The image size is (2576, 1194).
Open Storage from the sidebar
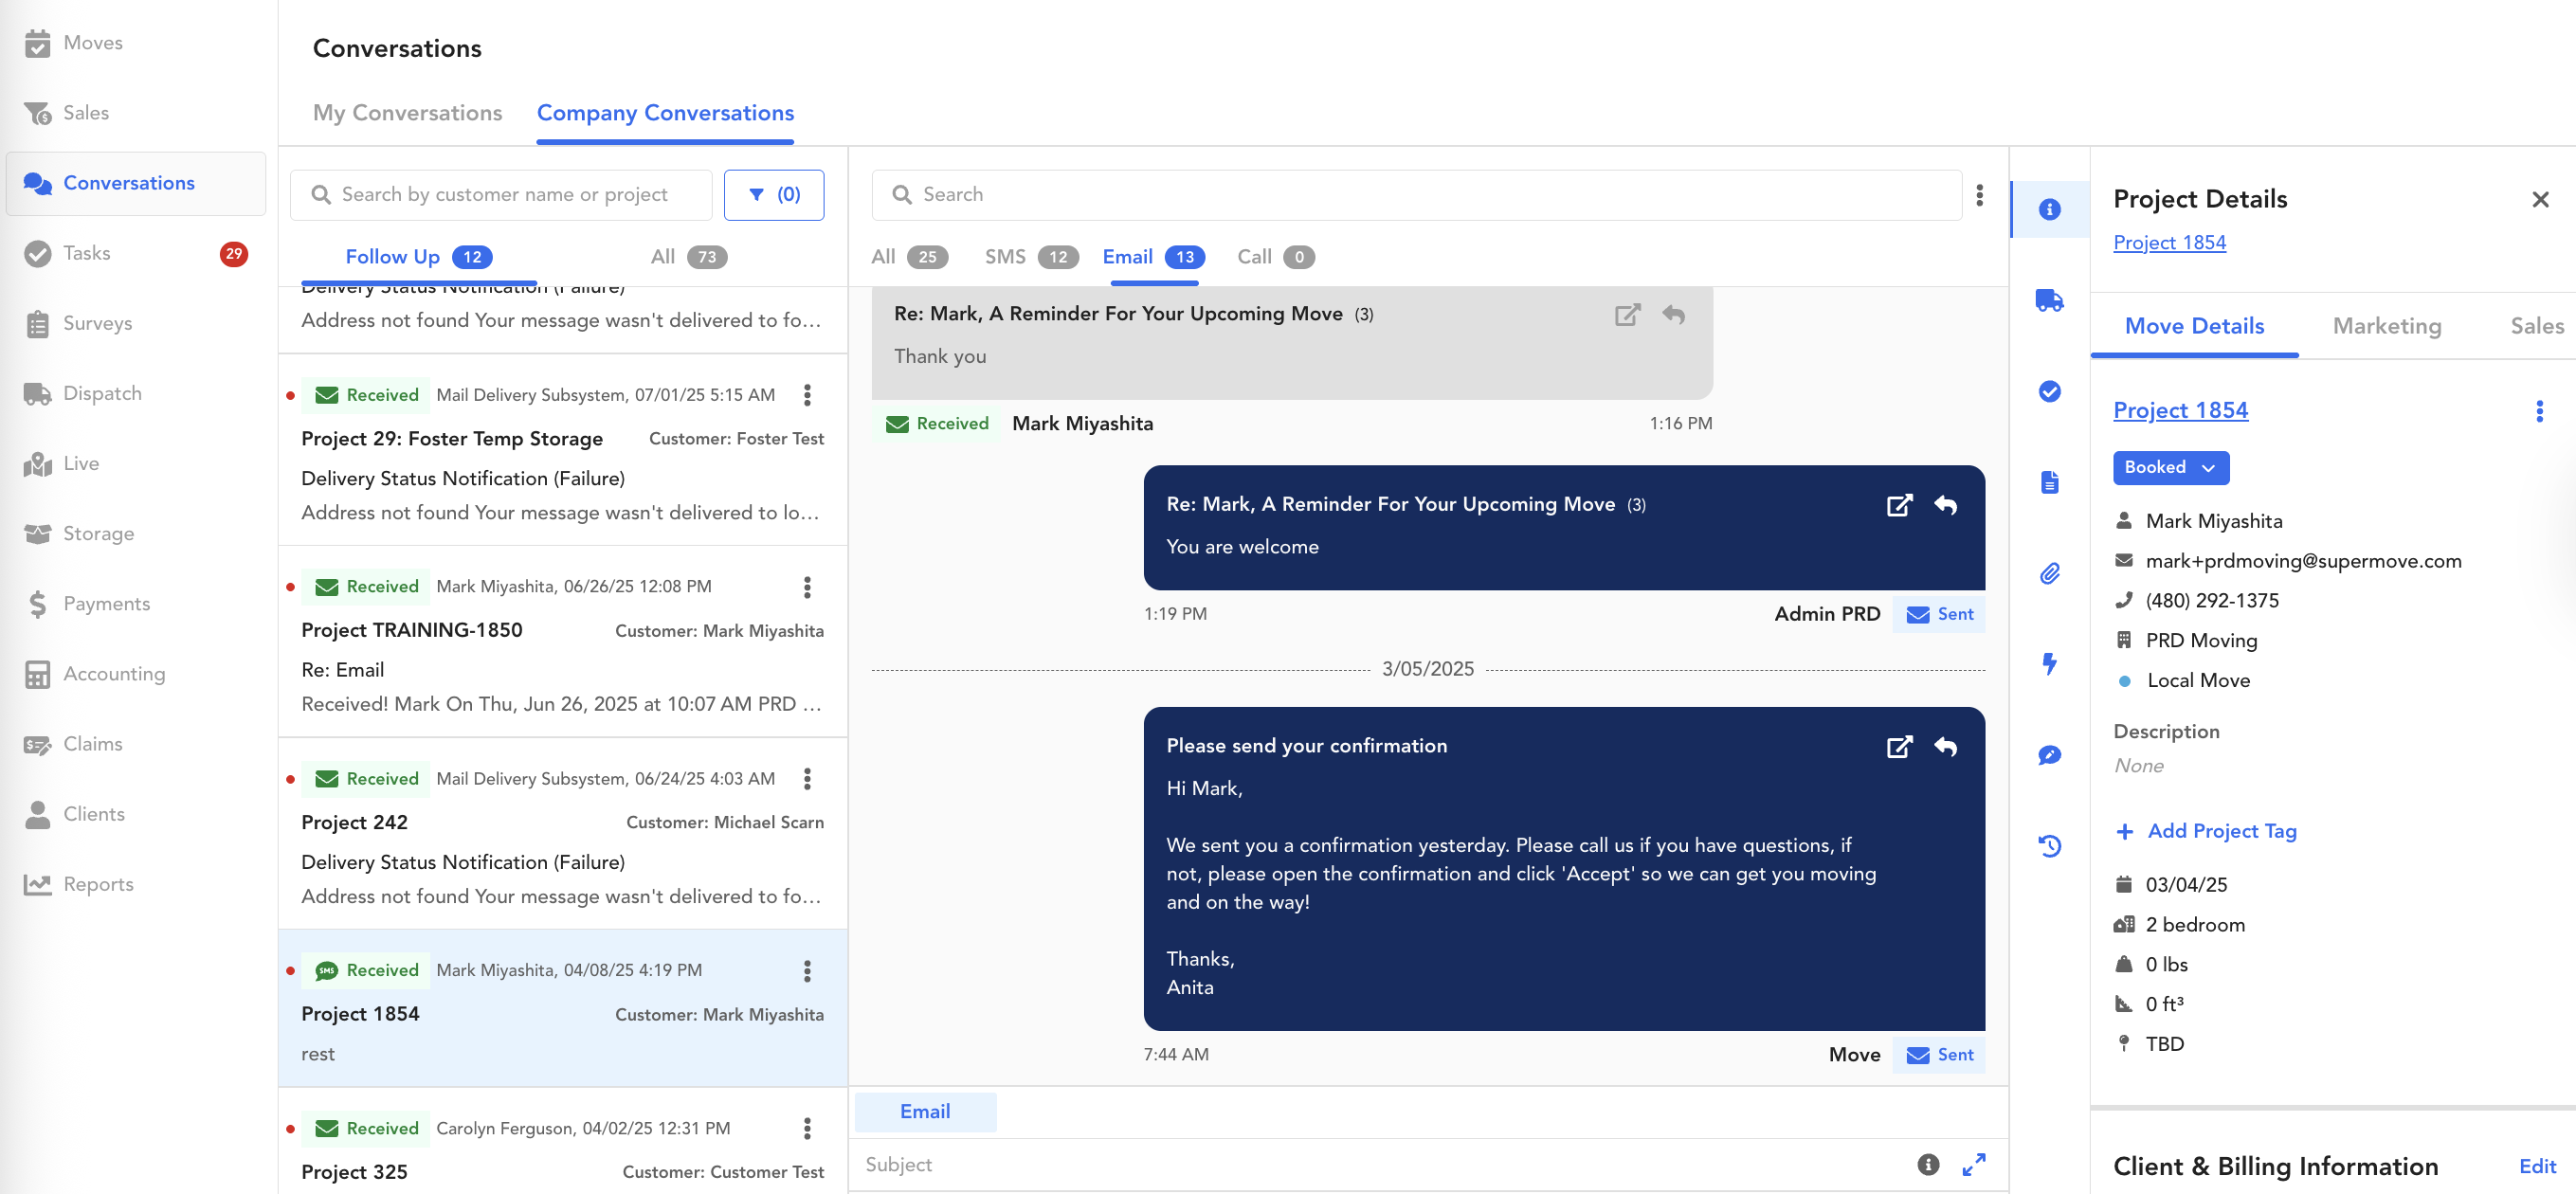(x=98, y=533)
